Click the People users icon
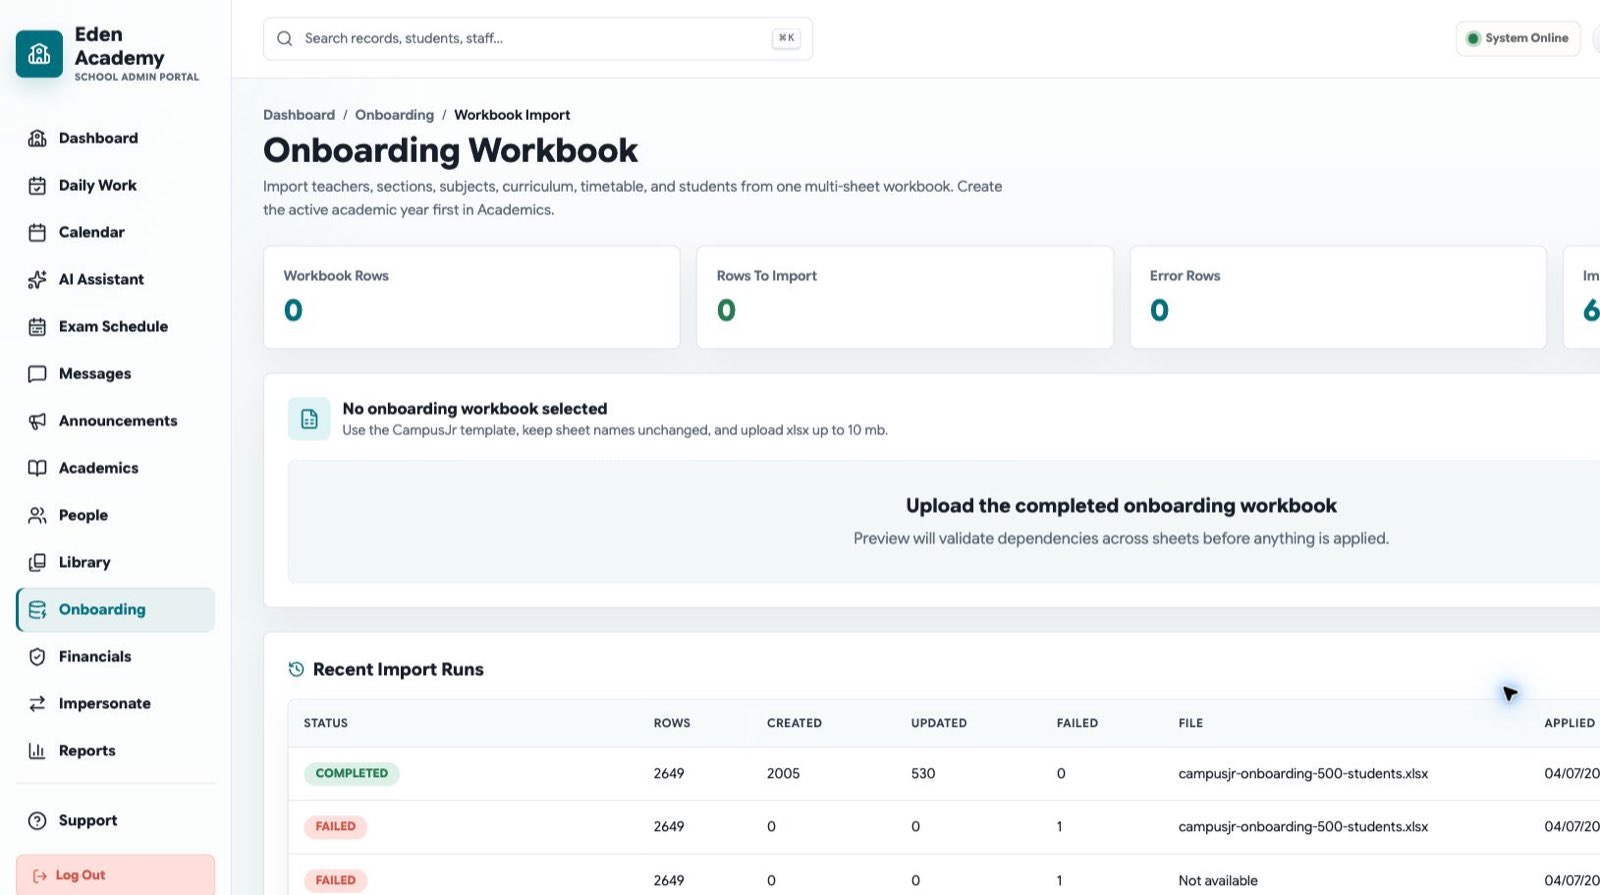This screenshot has width=1600, height=895. [x=37, y=515]
